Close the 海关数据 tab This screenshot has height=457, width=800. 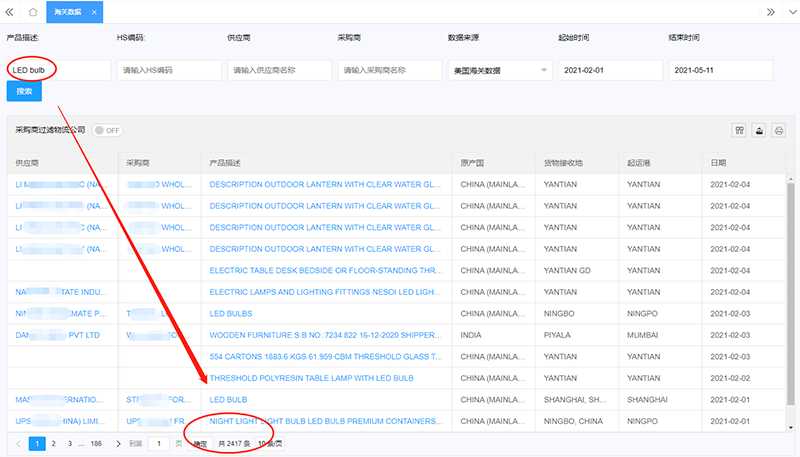[x=94, y=12]
